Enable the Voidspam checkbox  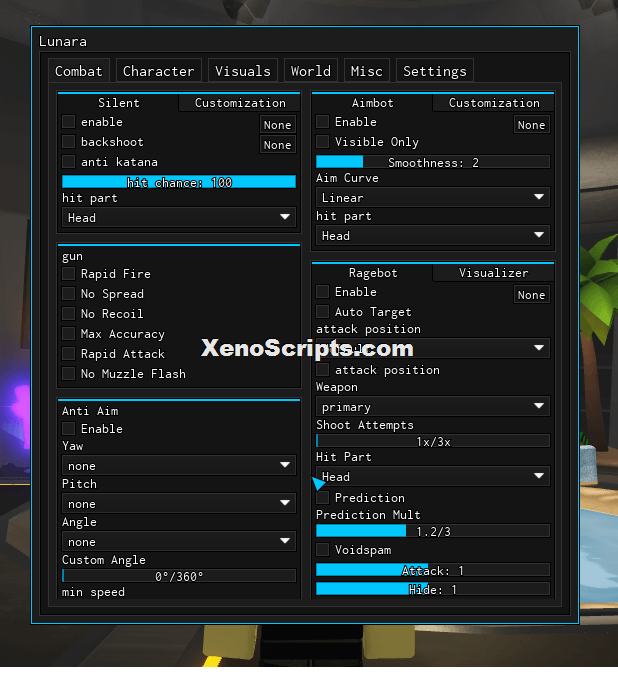pyautogui.click(x=322, y=550)
